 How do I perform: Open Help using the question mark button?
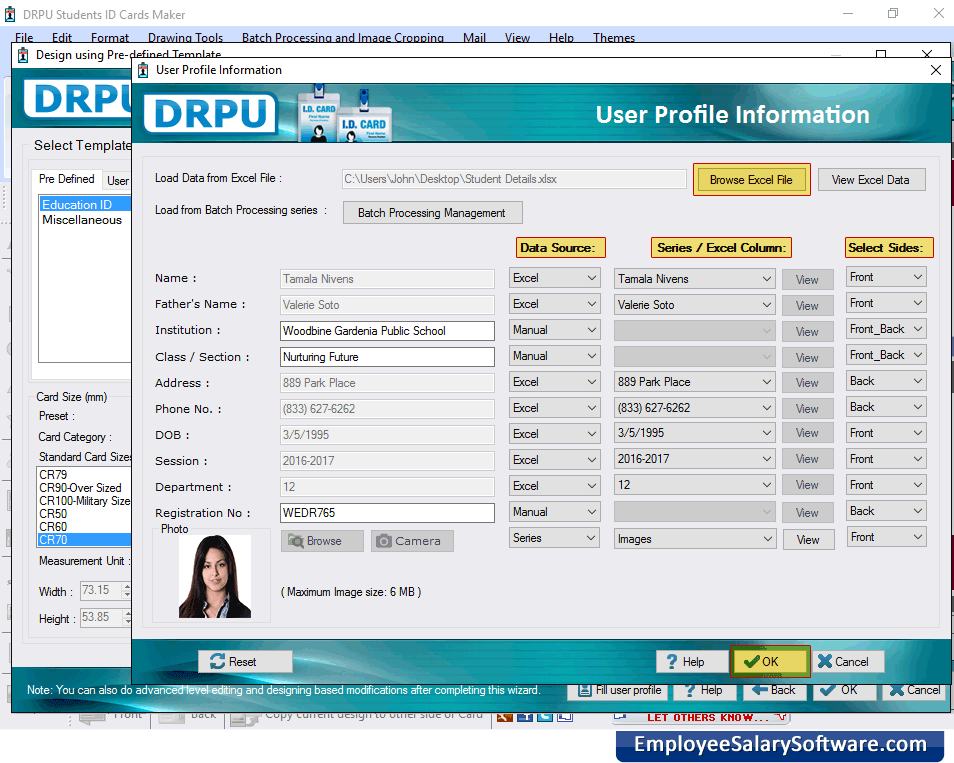(x=692, y=661)
